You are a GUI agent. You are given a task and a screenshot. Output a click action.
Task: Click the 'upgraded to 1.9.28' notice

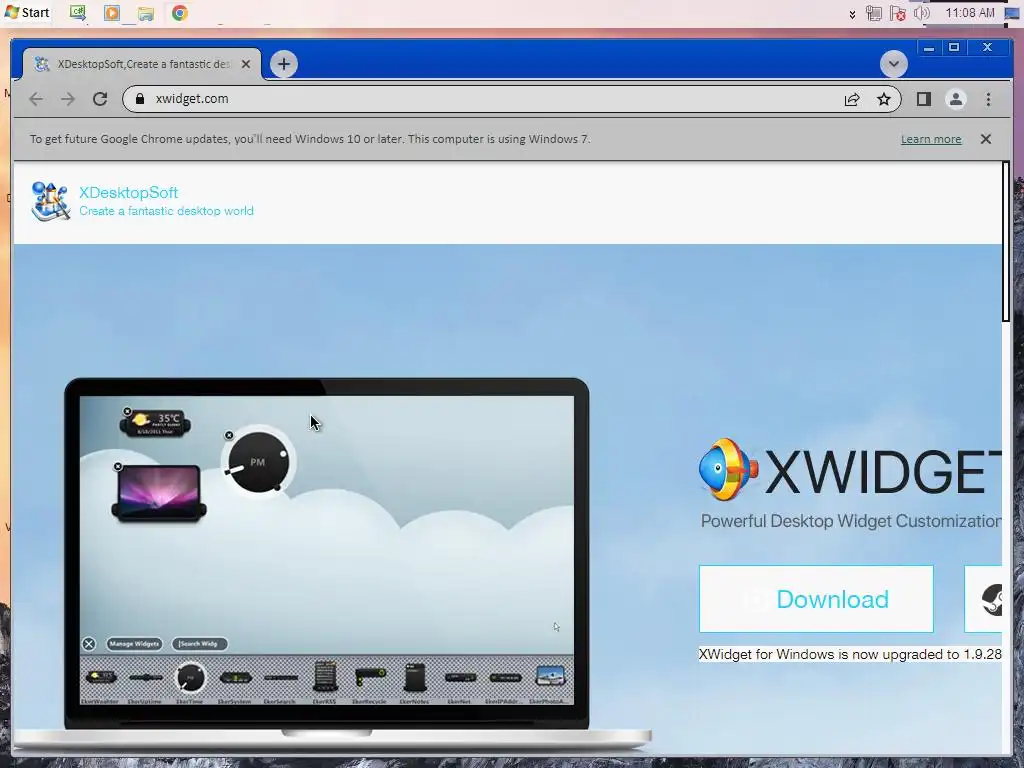click(850, 654)
